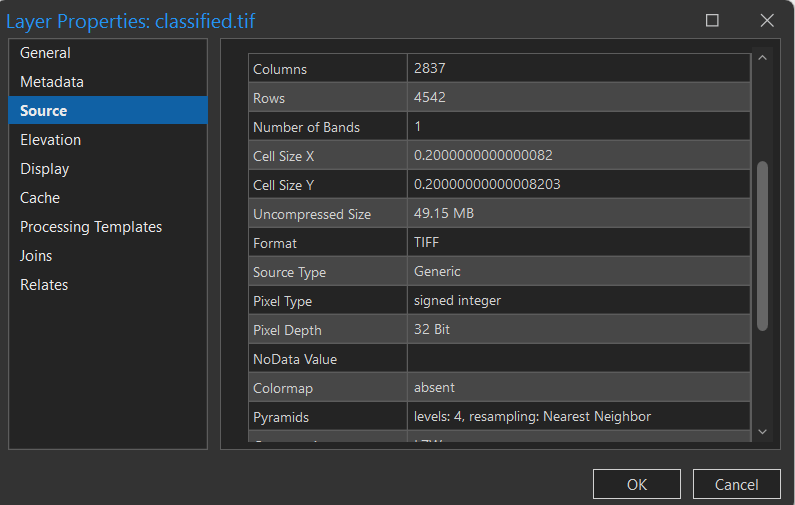The image size is (795, 505).
Task: Go to the Display tab
Action: pyautogui.click(x=45, y=169)
